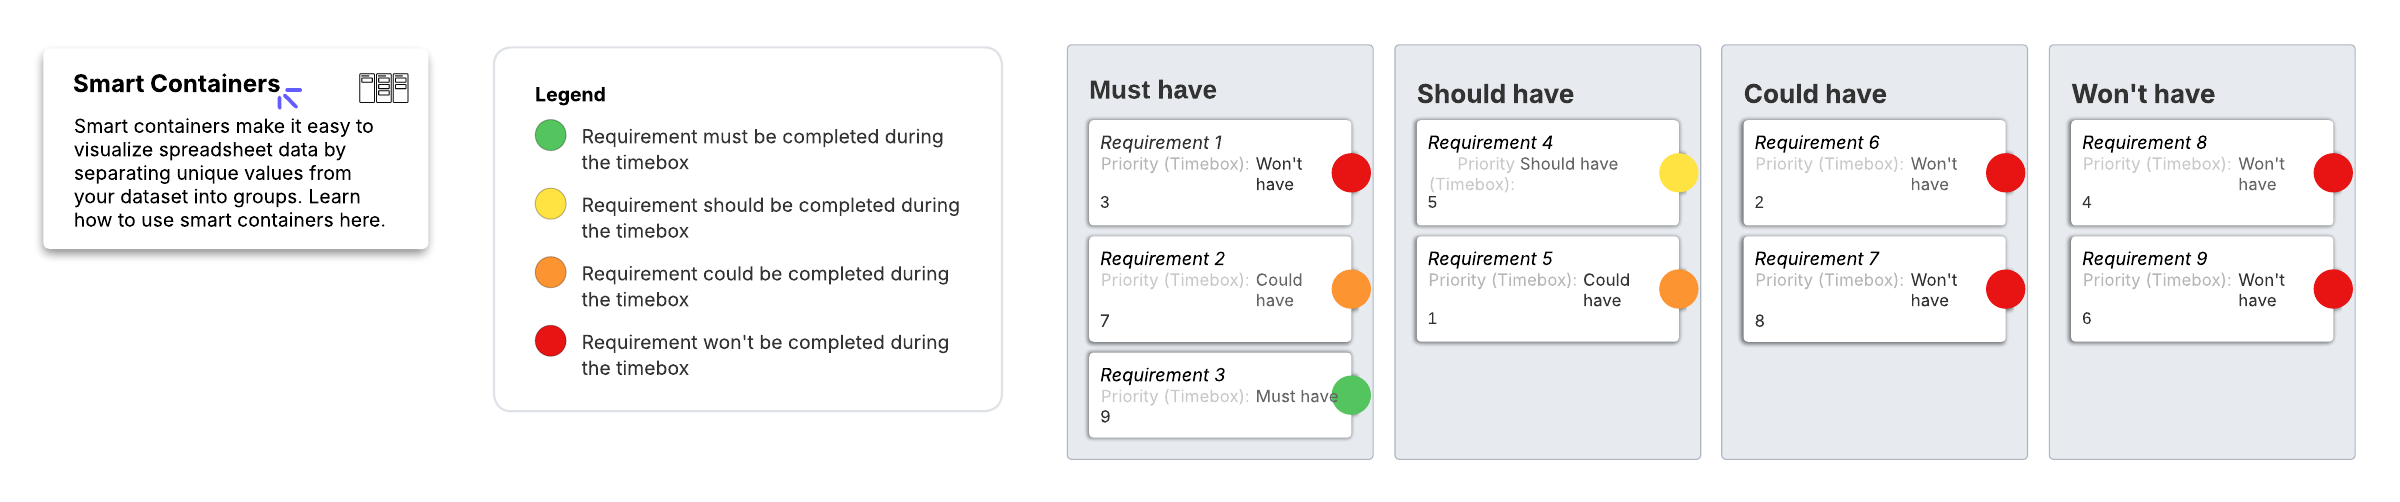Select the yellow legend color circle
This screenshot has width=2400, height=502.
tap(550, 204)
